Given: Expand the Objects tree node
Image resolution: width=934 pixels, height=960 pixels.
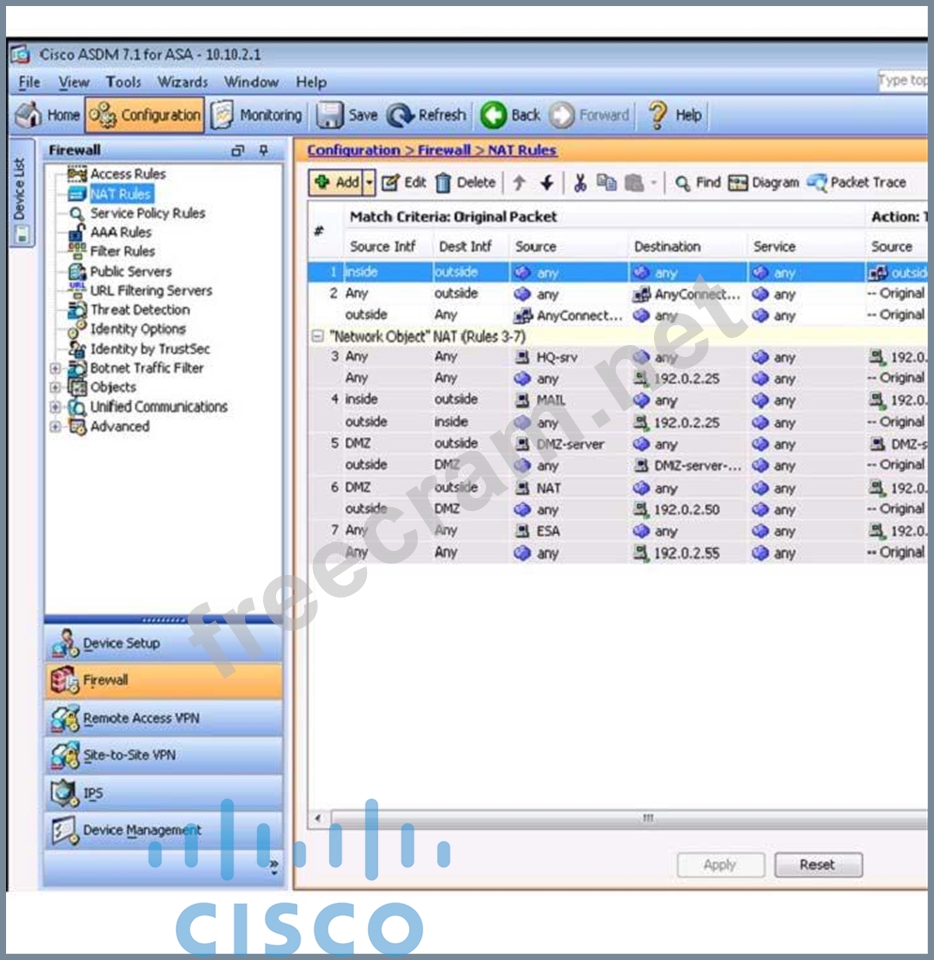Looking at the screenshot, I should 56,387.
